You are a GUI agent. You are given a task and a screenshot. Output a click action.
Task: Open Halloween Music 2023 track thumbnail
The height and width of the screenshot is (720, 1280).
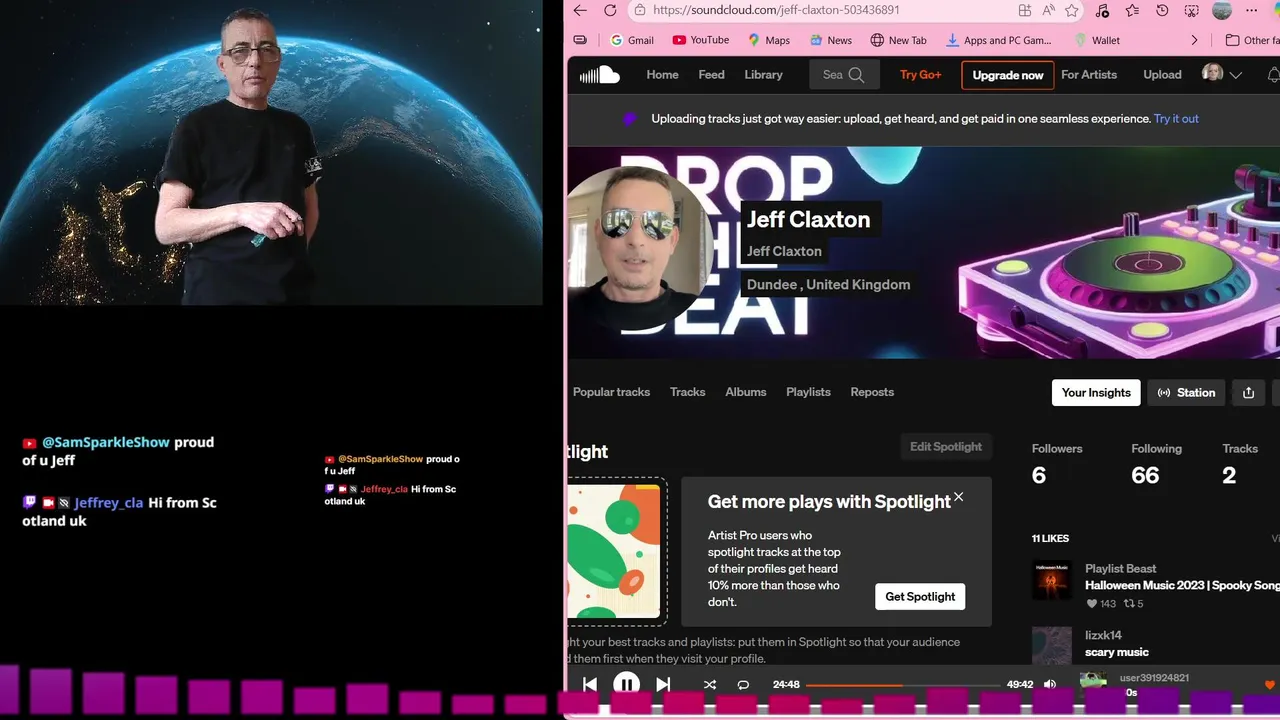click(1052, 580)
